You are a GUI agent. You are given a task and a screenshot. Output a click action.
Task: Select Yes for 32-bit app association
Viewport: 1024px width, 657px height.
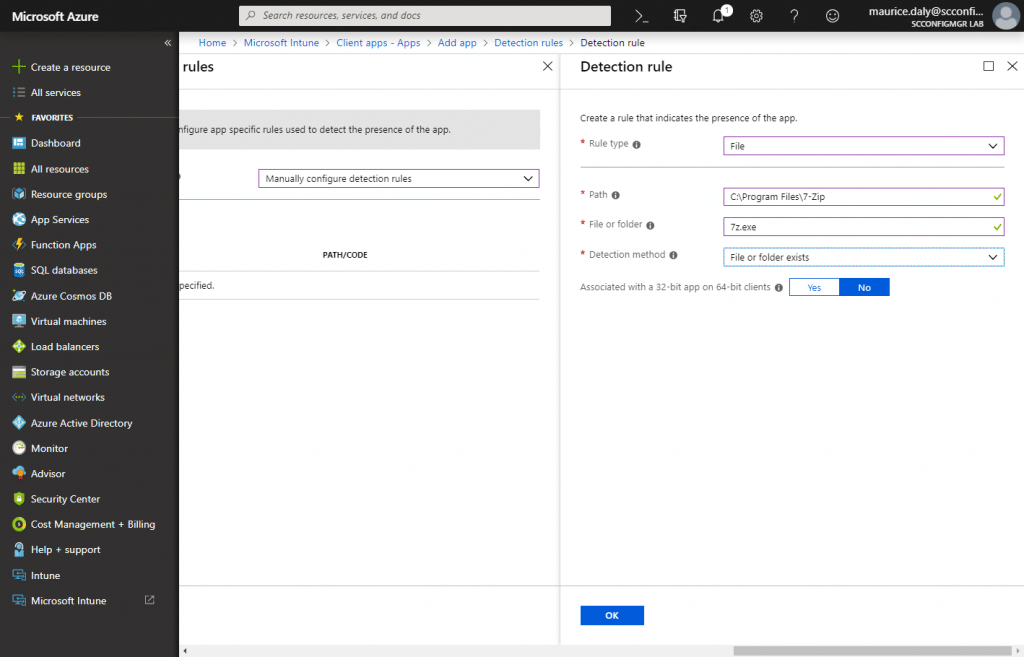814,287
